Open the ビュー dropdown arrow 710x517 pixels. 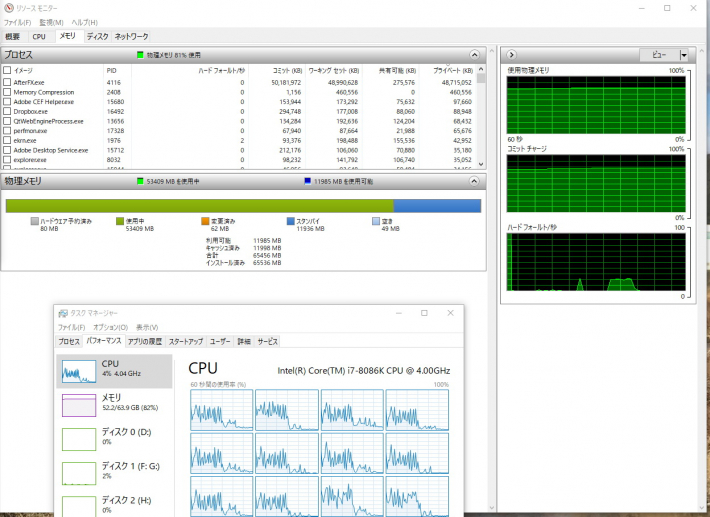click(x=684, y=55)
